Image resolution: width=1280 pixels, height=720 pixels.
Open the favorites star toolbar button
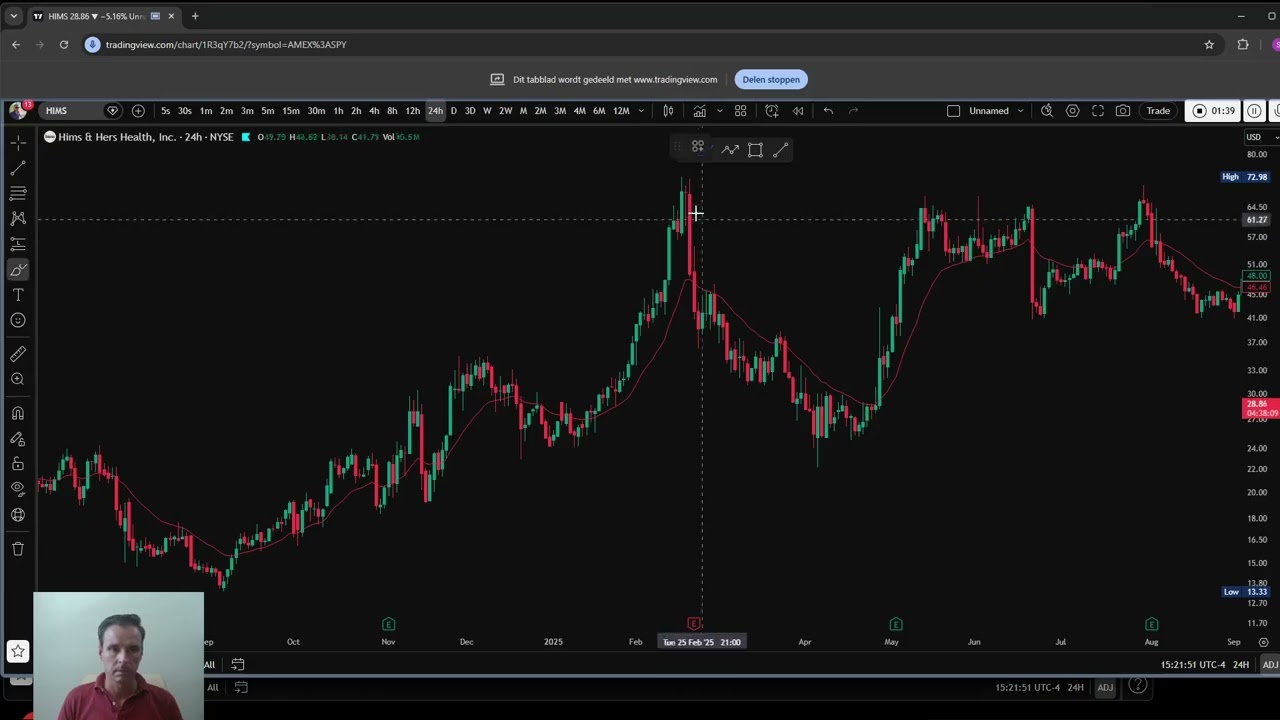pyautogui.click(x=18, y=652)
